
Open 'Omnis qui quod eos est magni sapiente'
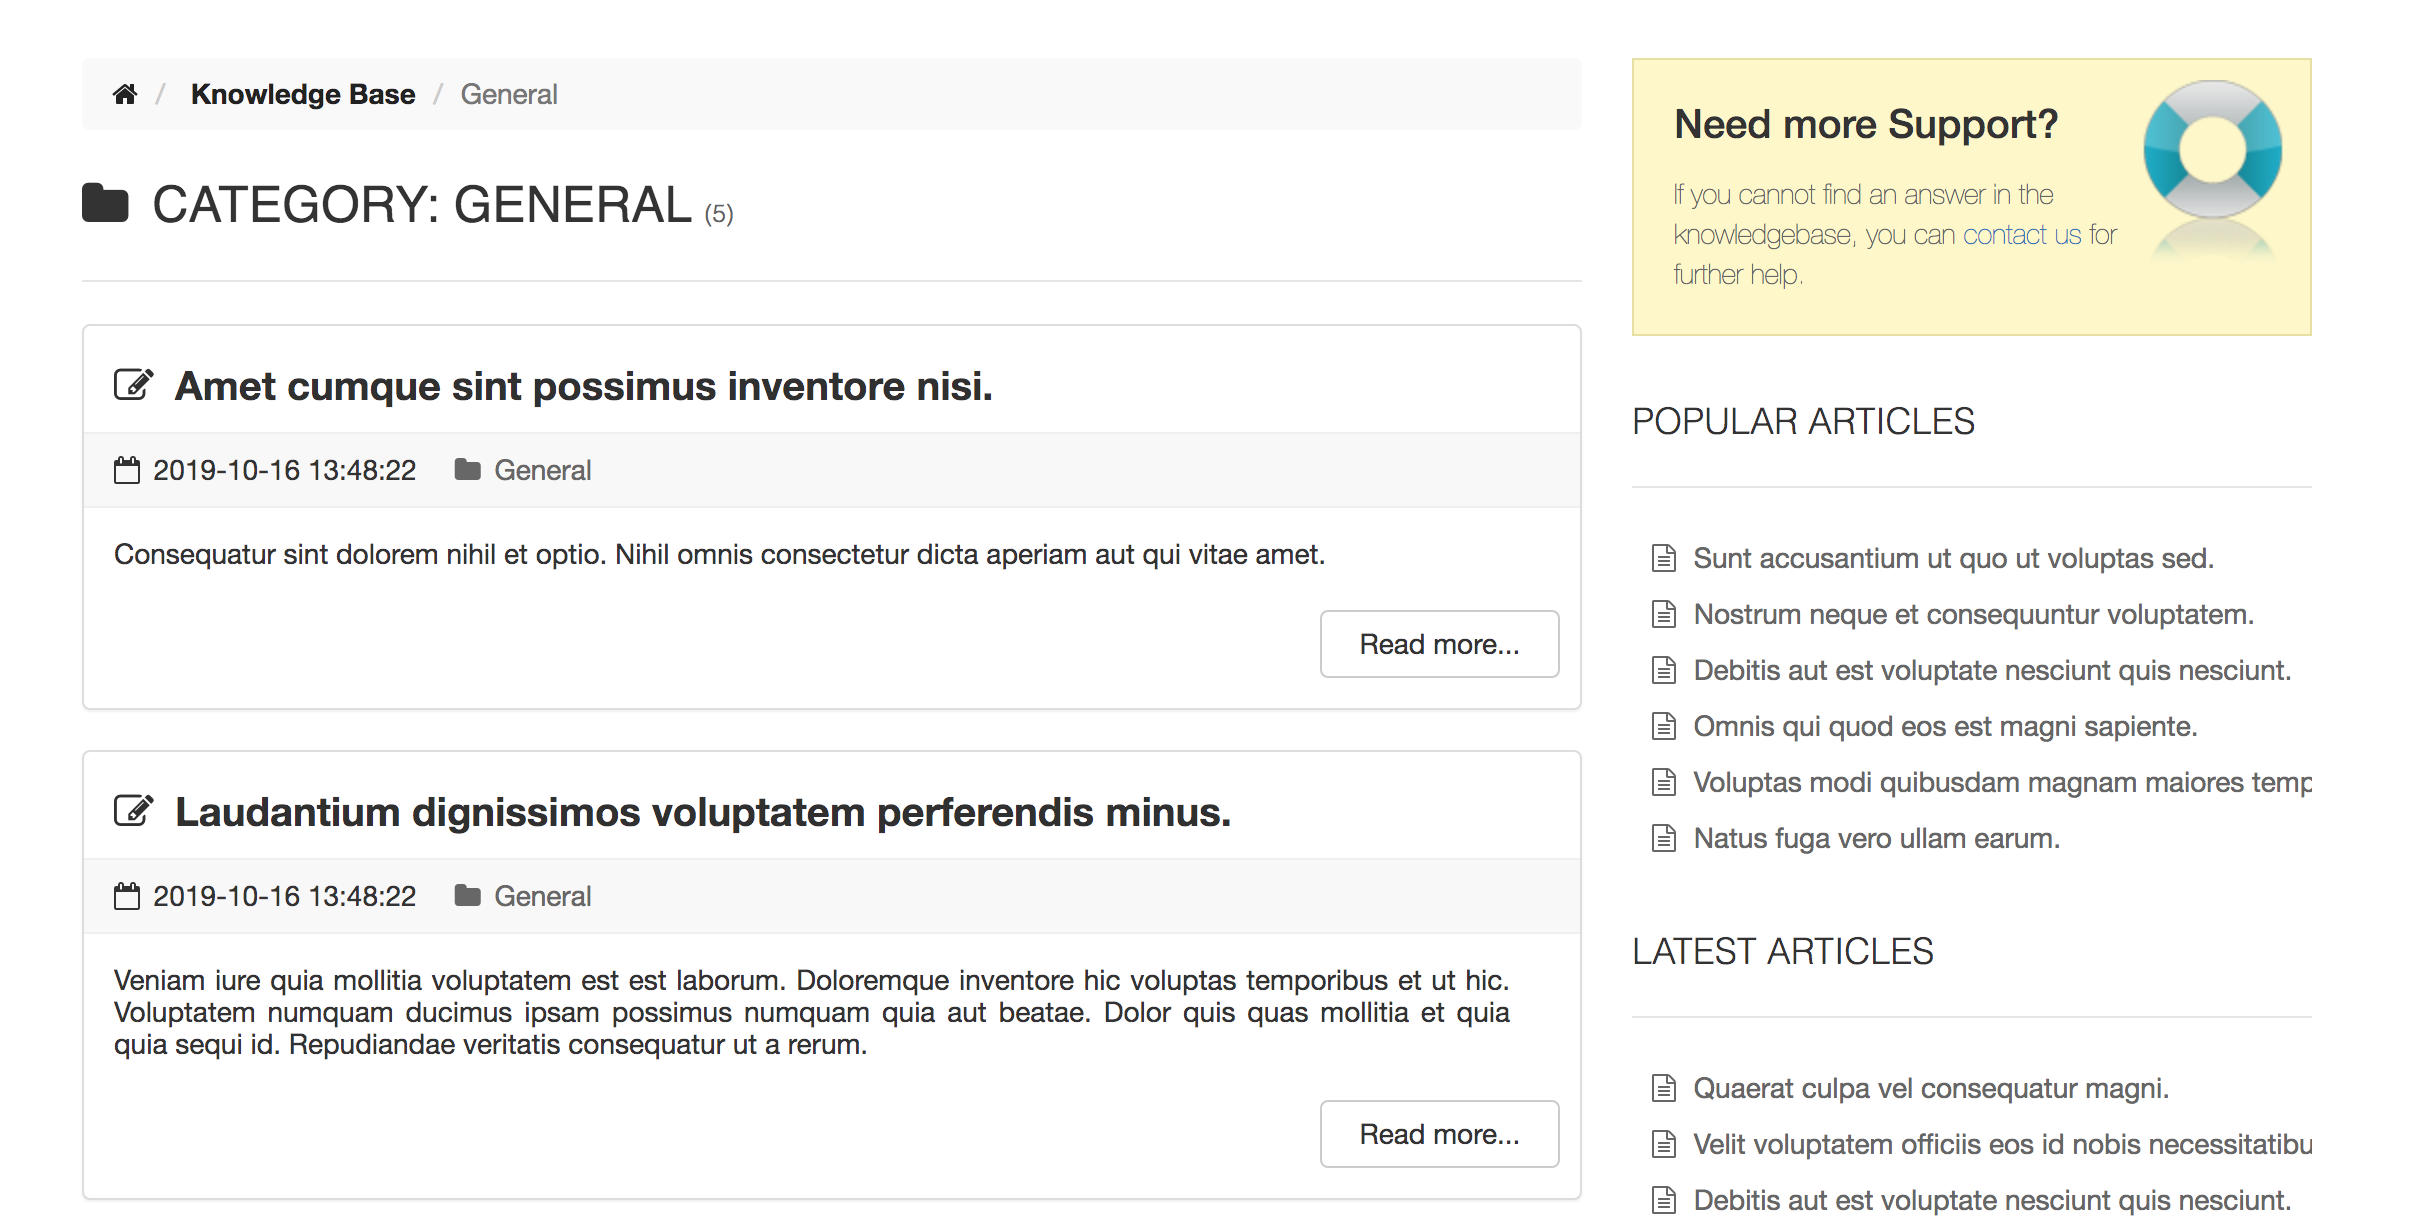coord(1945,726)
